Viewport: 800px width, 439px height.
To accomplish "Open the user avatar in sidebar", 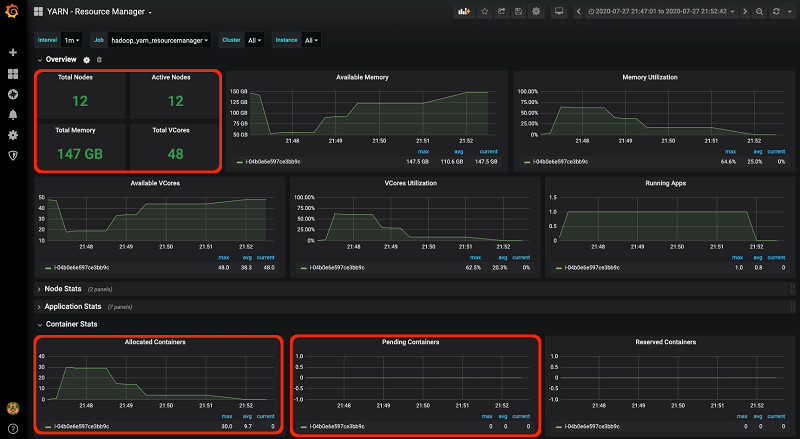I will coord(13,408).
